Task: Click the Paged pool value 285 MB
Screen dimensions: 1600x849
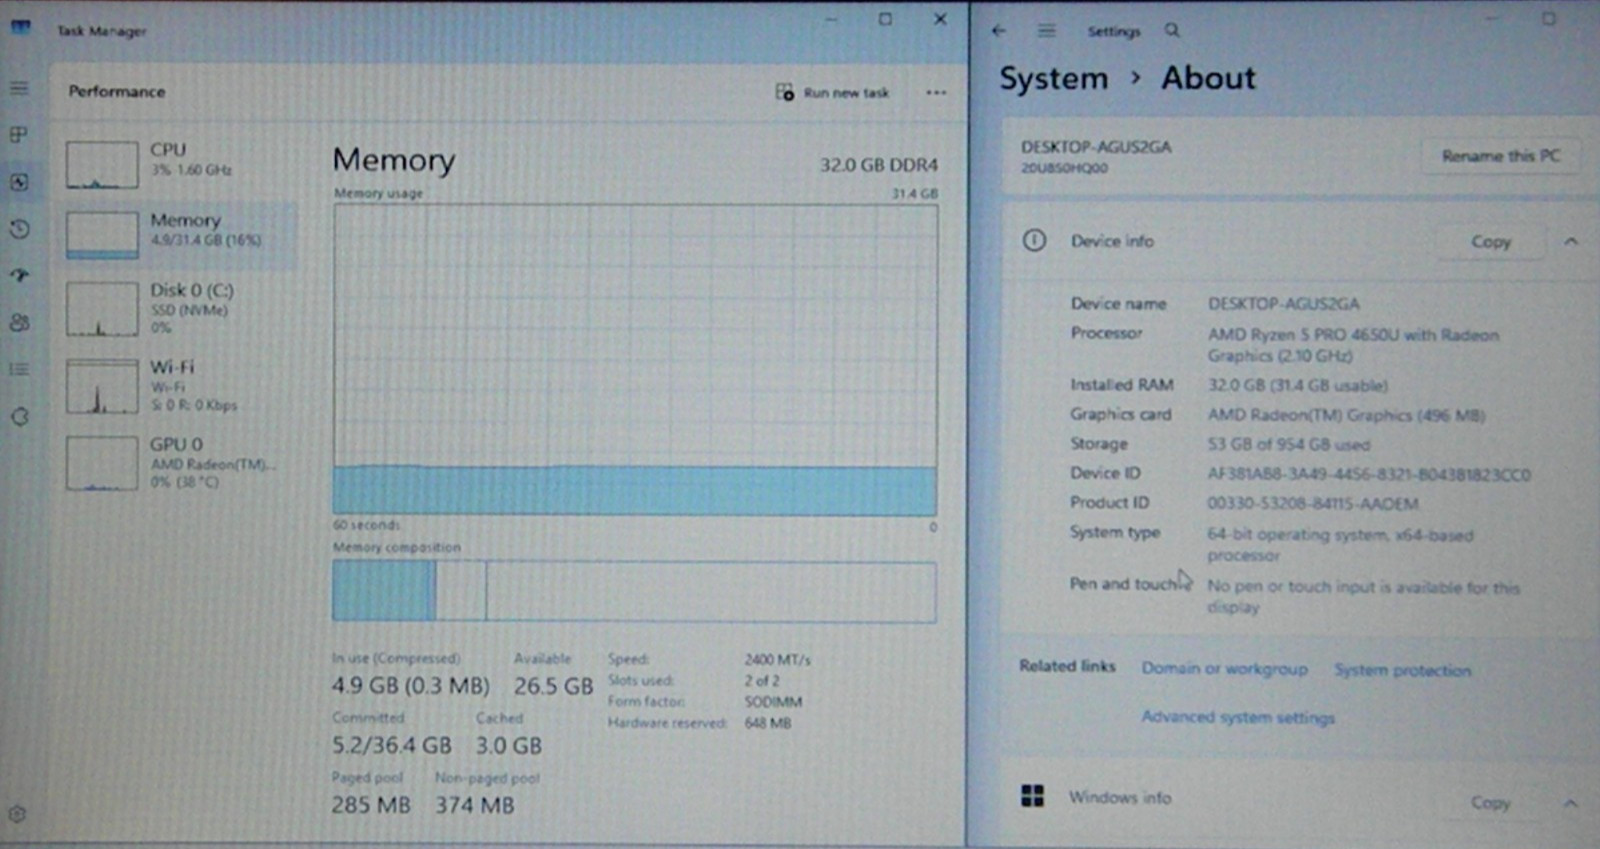Action: [371, 805]
